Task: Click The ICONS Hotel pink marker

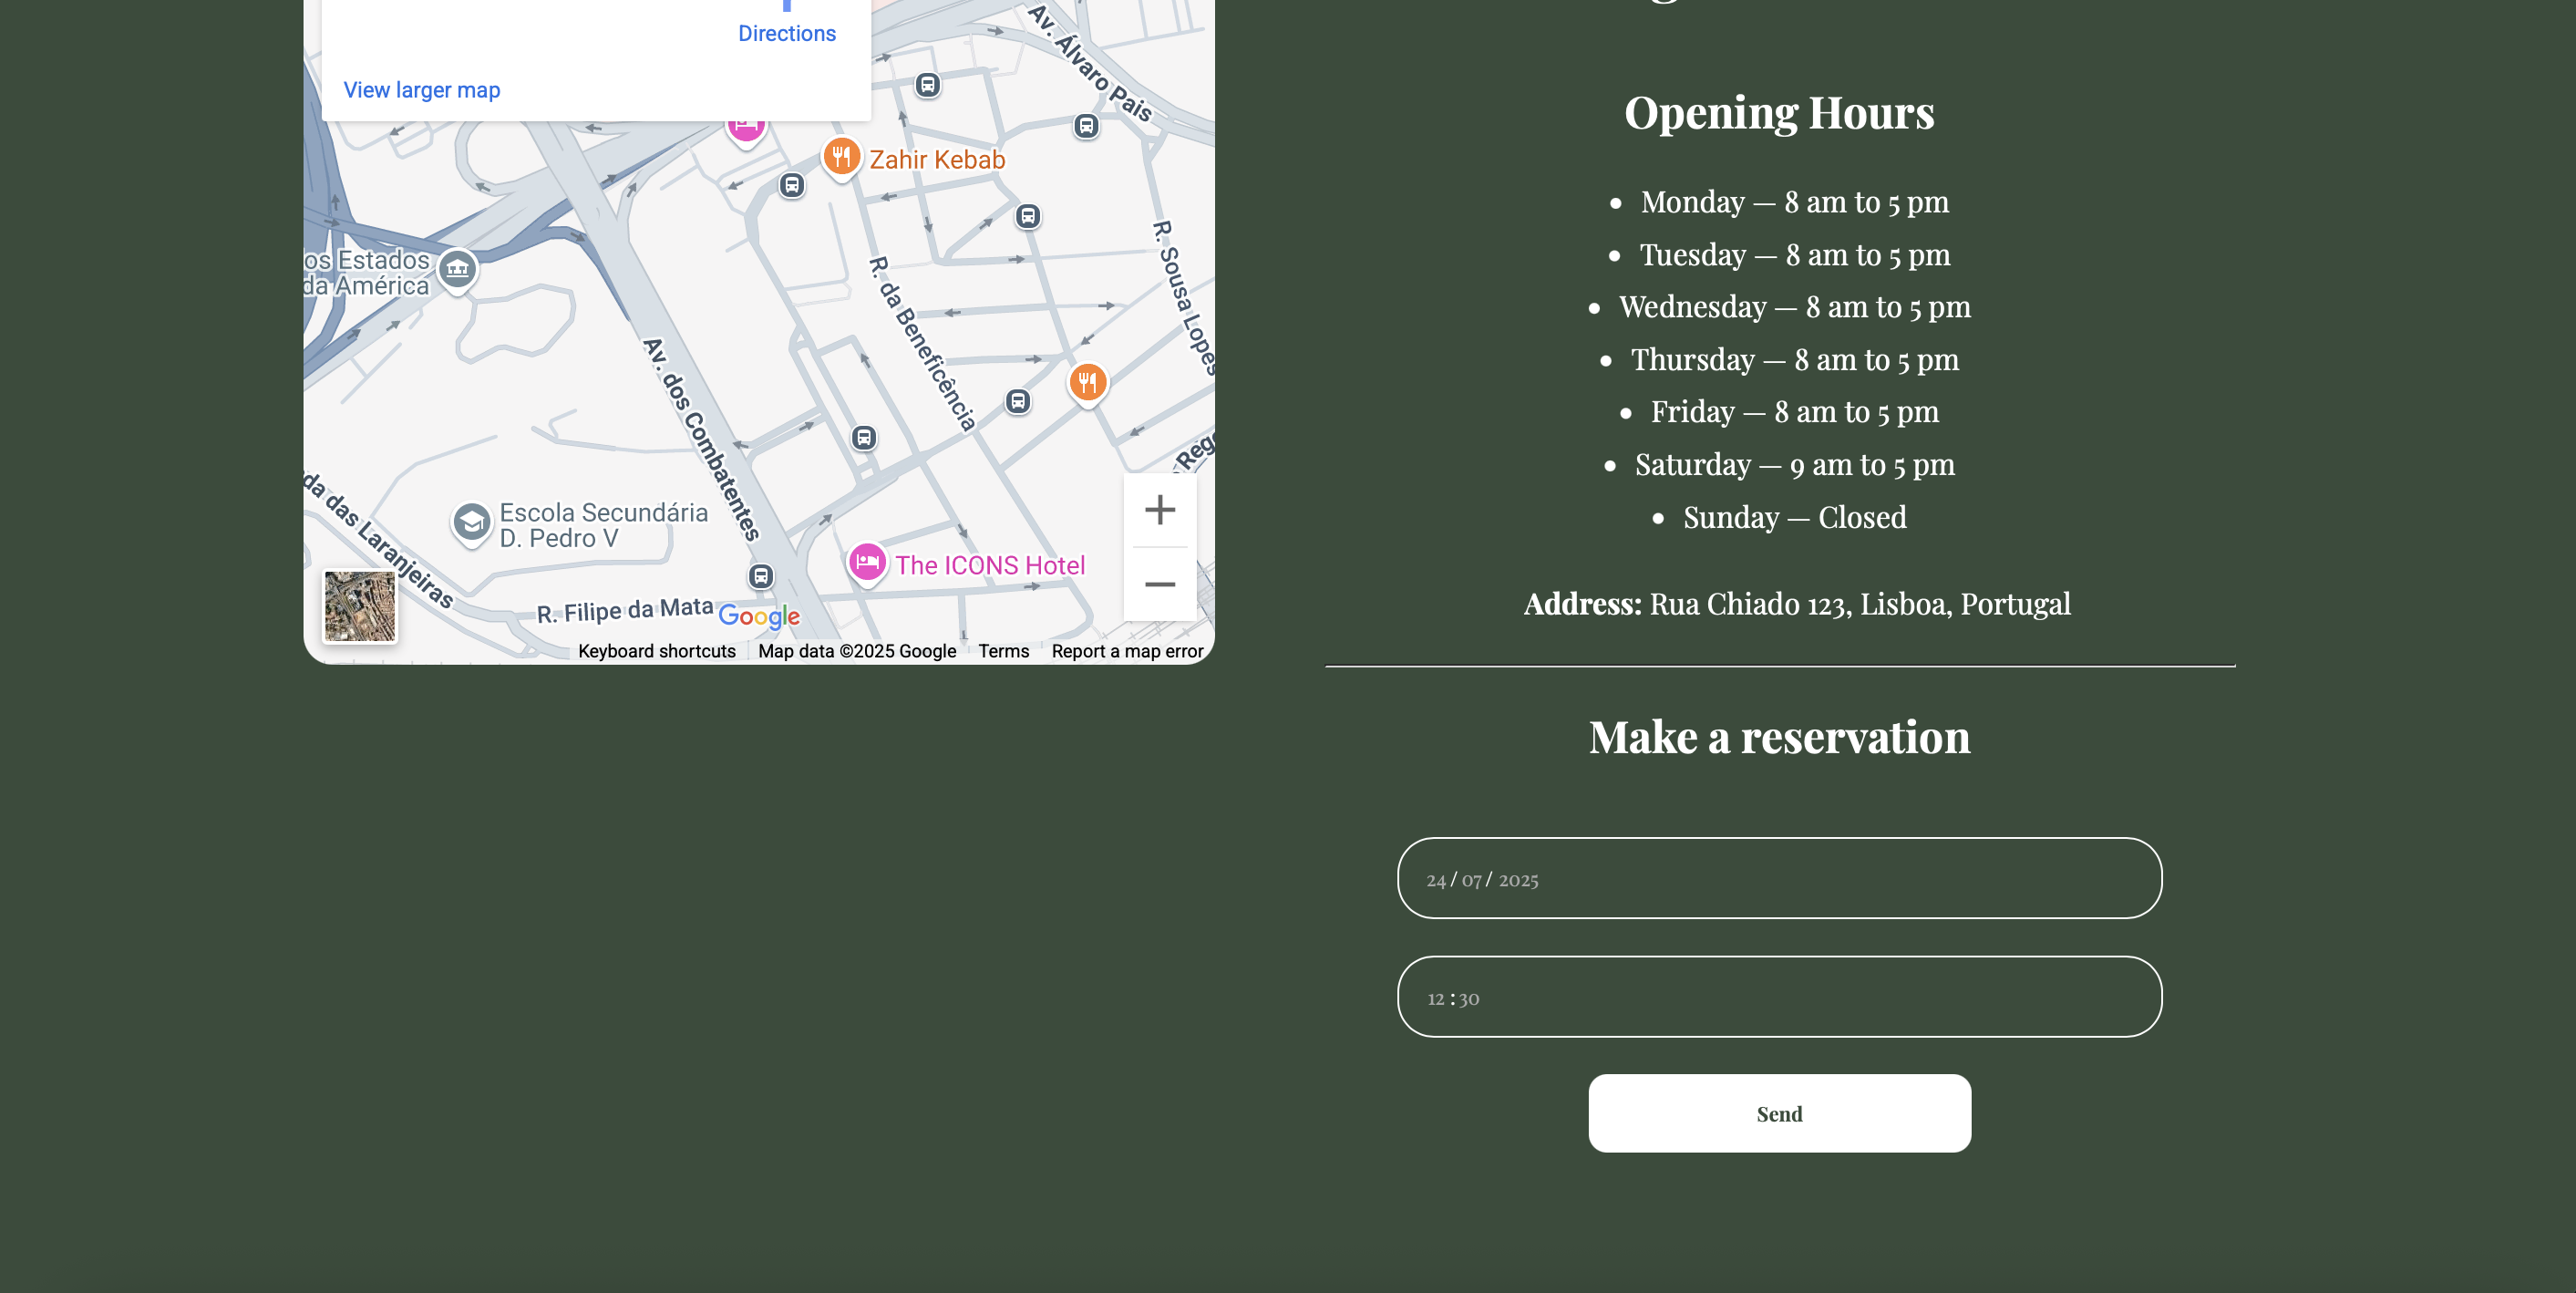Action: (x=866, y=562)
